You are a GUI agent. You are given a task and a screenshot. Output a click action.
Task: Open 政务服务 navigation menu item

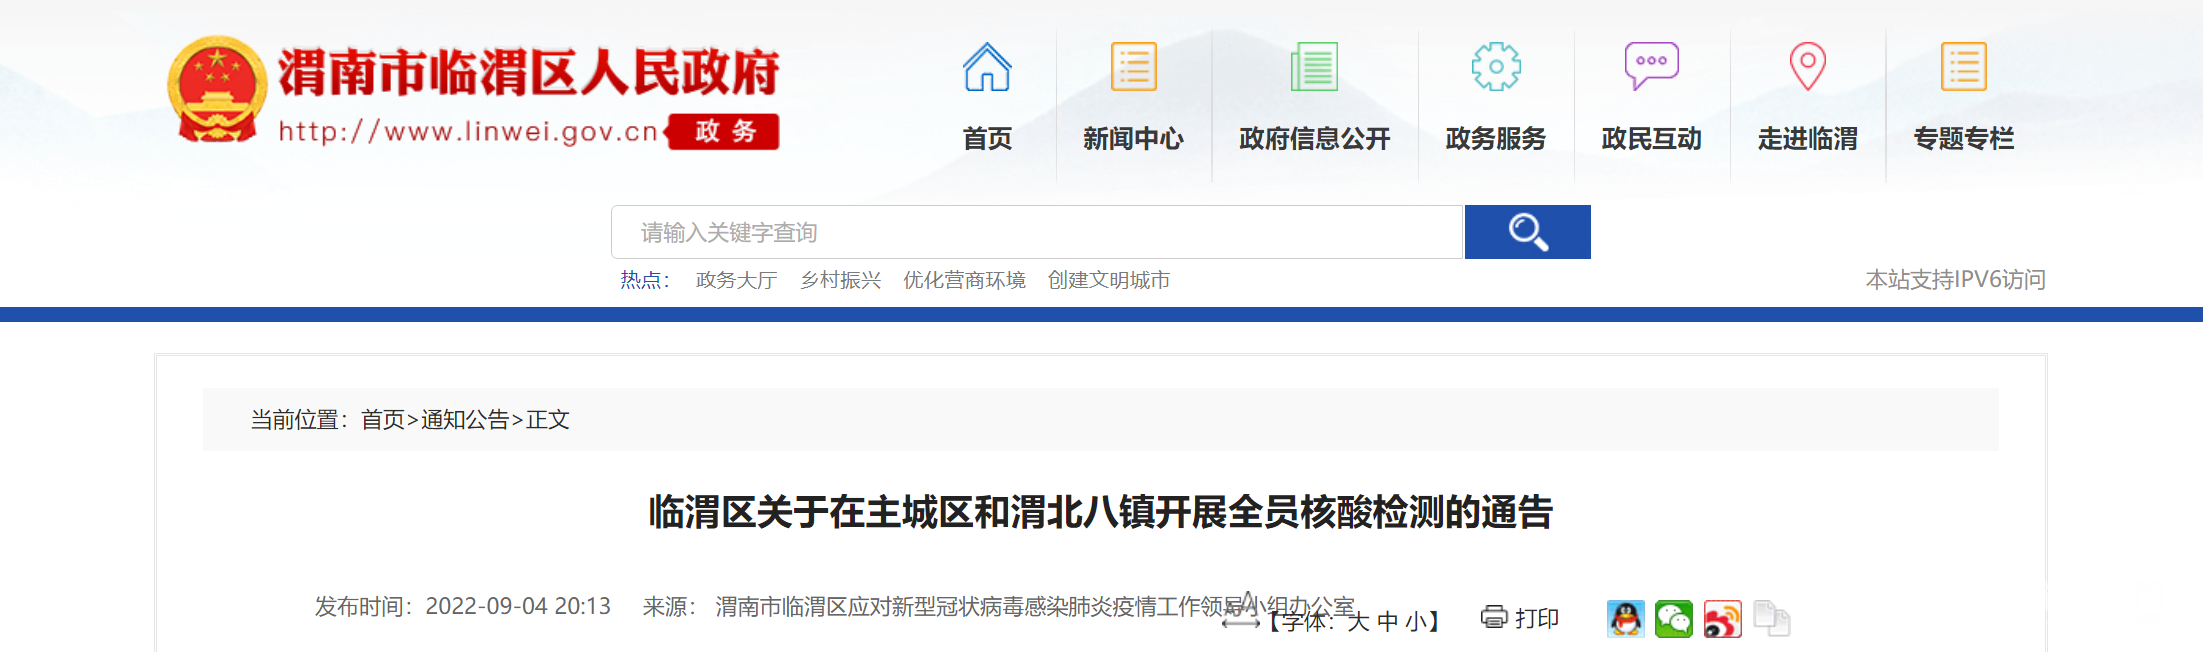point(1496,138)
